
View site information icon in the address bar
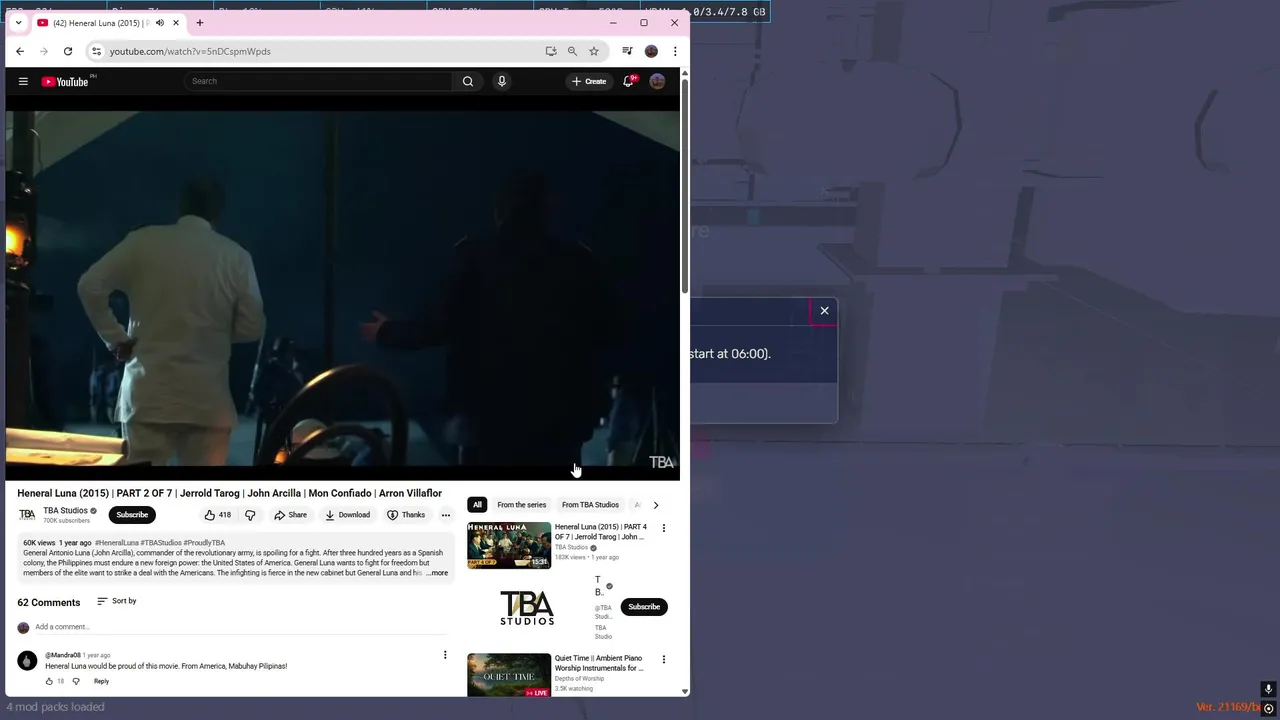[x=96, y=51]
